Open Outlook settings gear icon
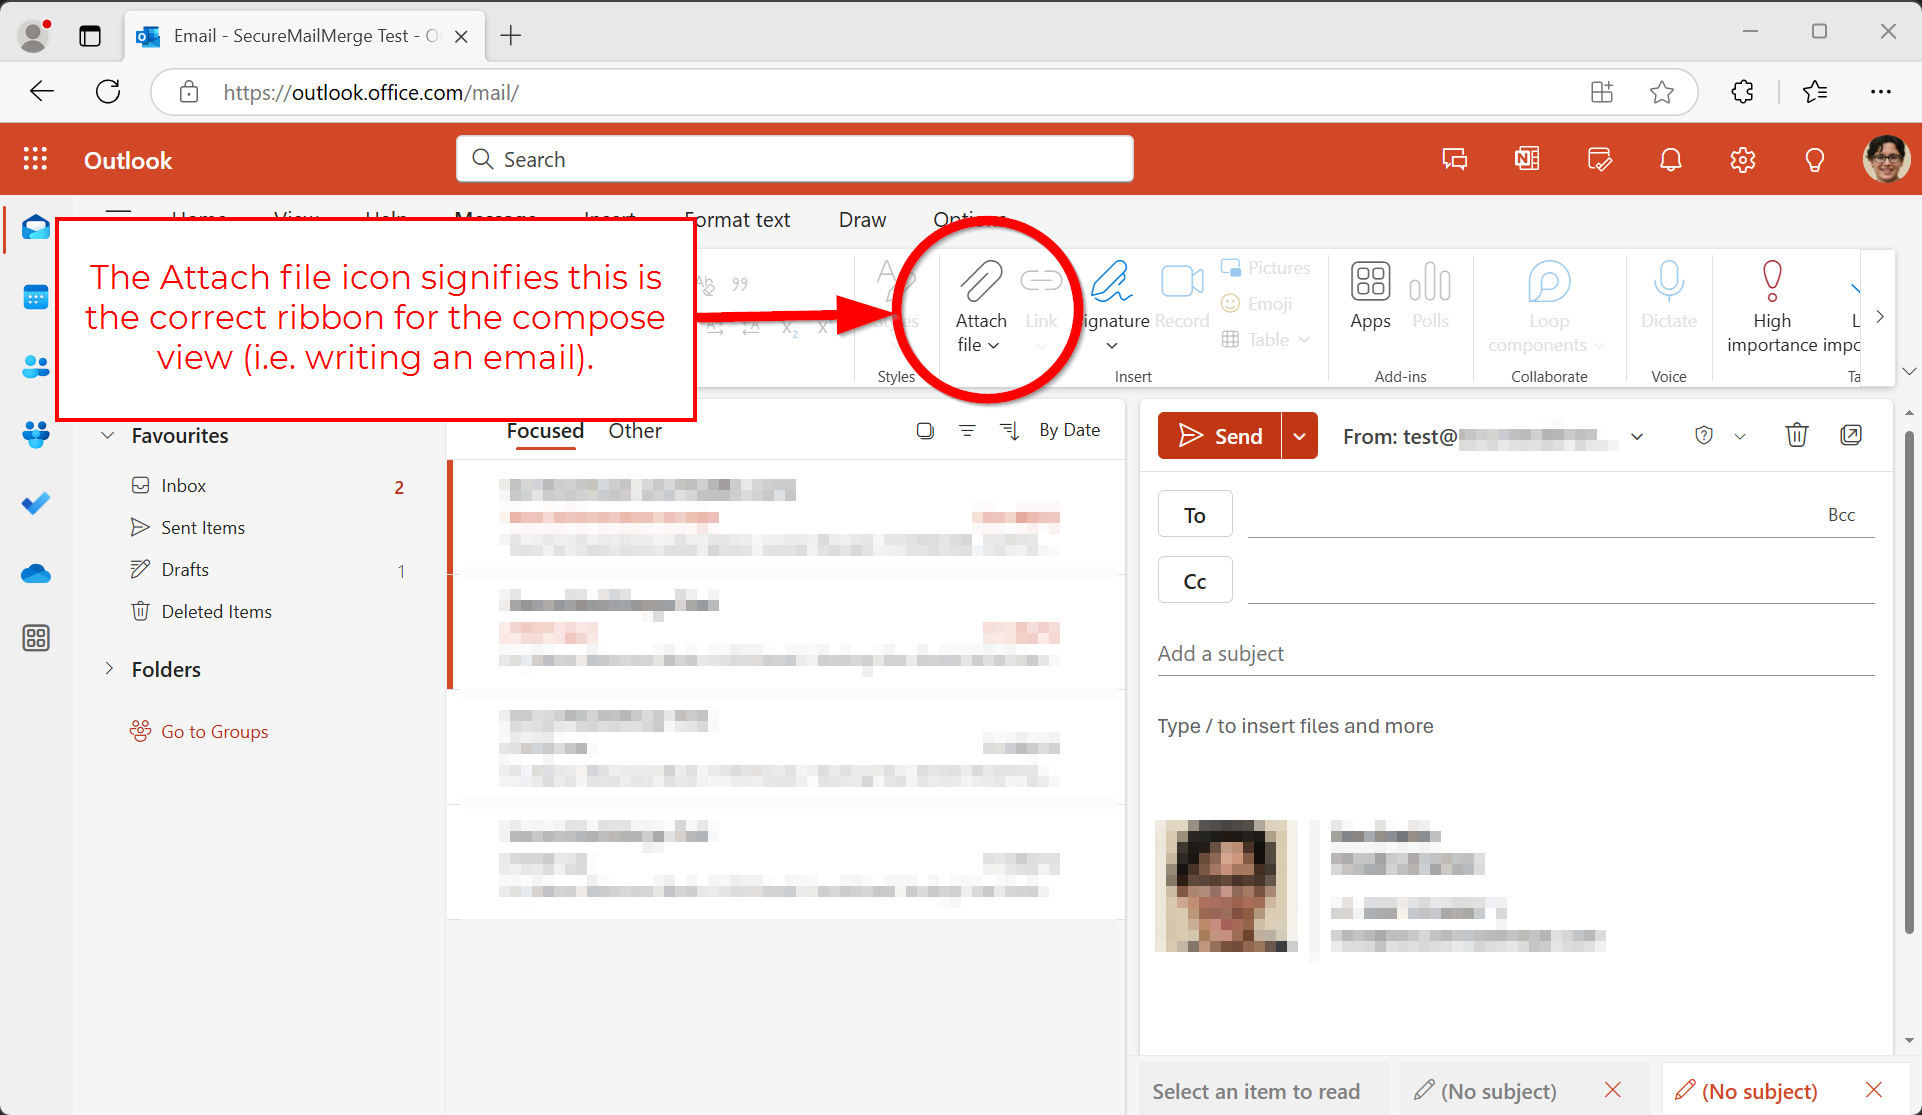The height and width of the screenshot is (1115, 1922). [x=1742, y=160]
